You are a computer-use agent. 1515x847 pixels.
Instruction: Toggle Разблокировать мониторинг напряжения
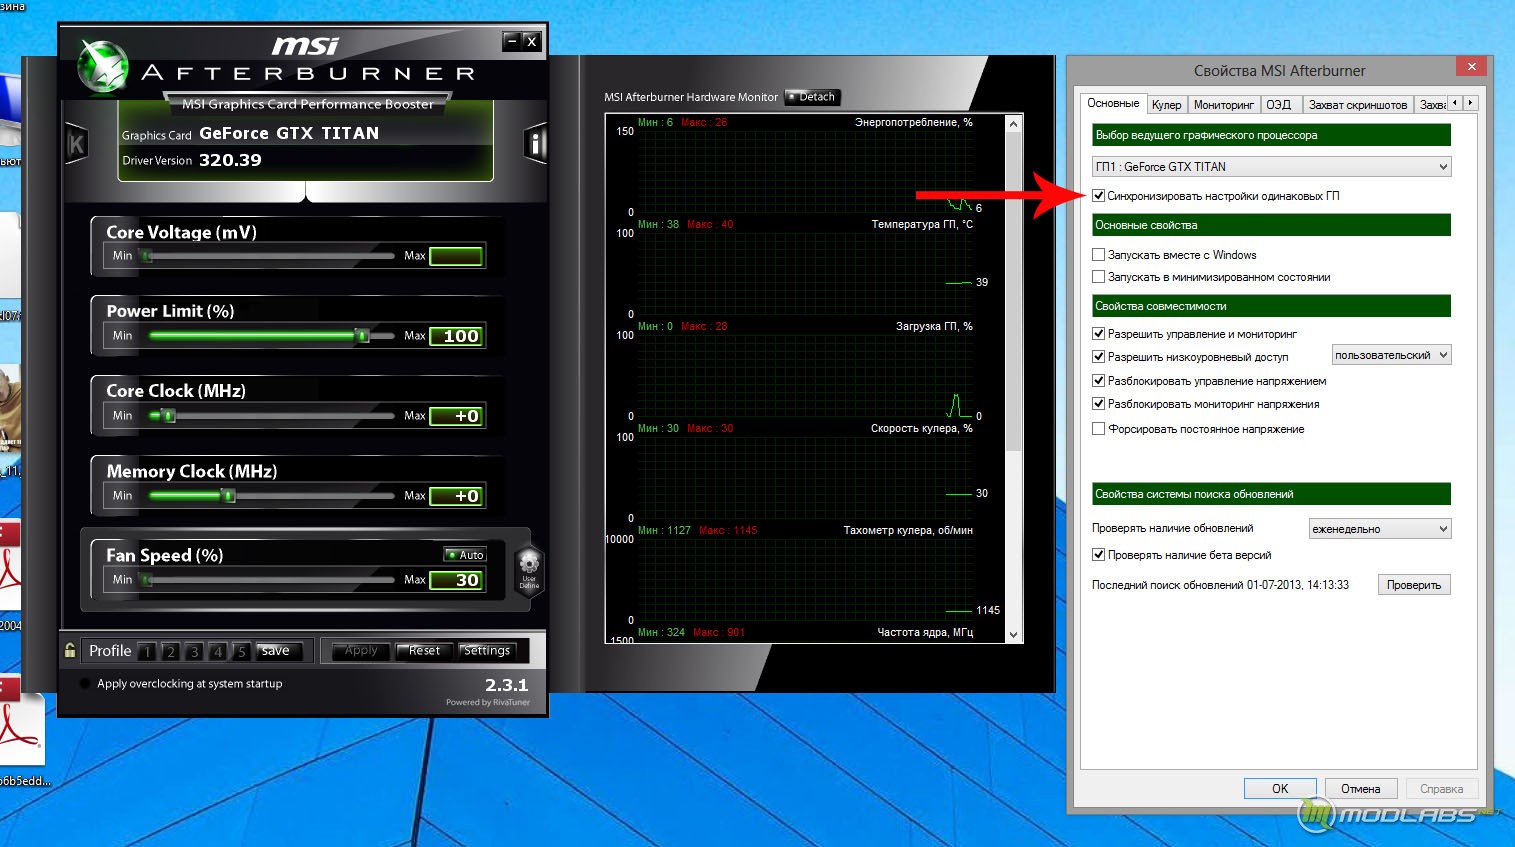coord(1099,404)
